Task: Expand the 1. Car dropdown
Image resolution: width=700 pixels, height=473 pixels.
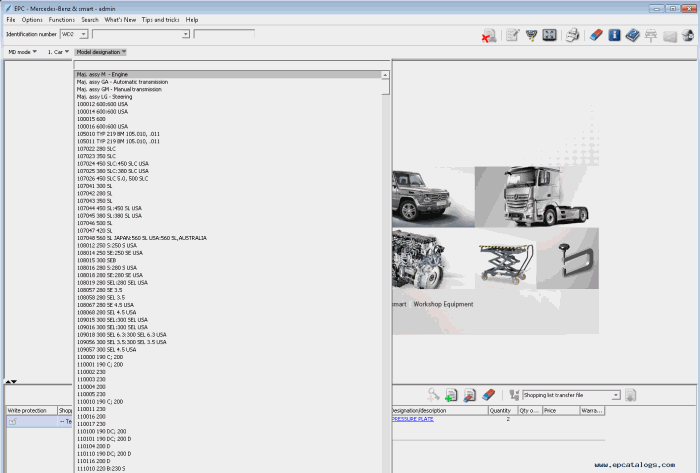Action: (58, 52)
